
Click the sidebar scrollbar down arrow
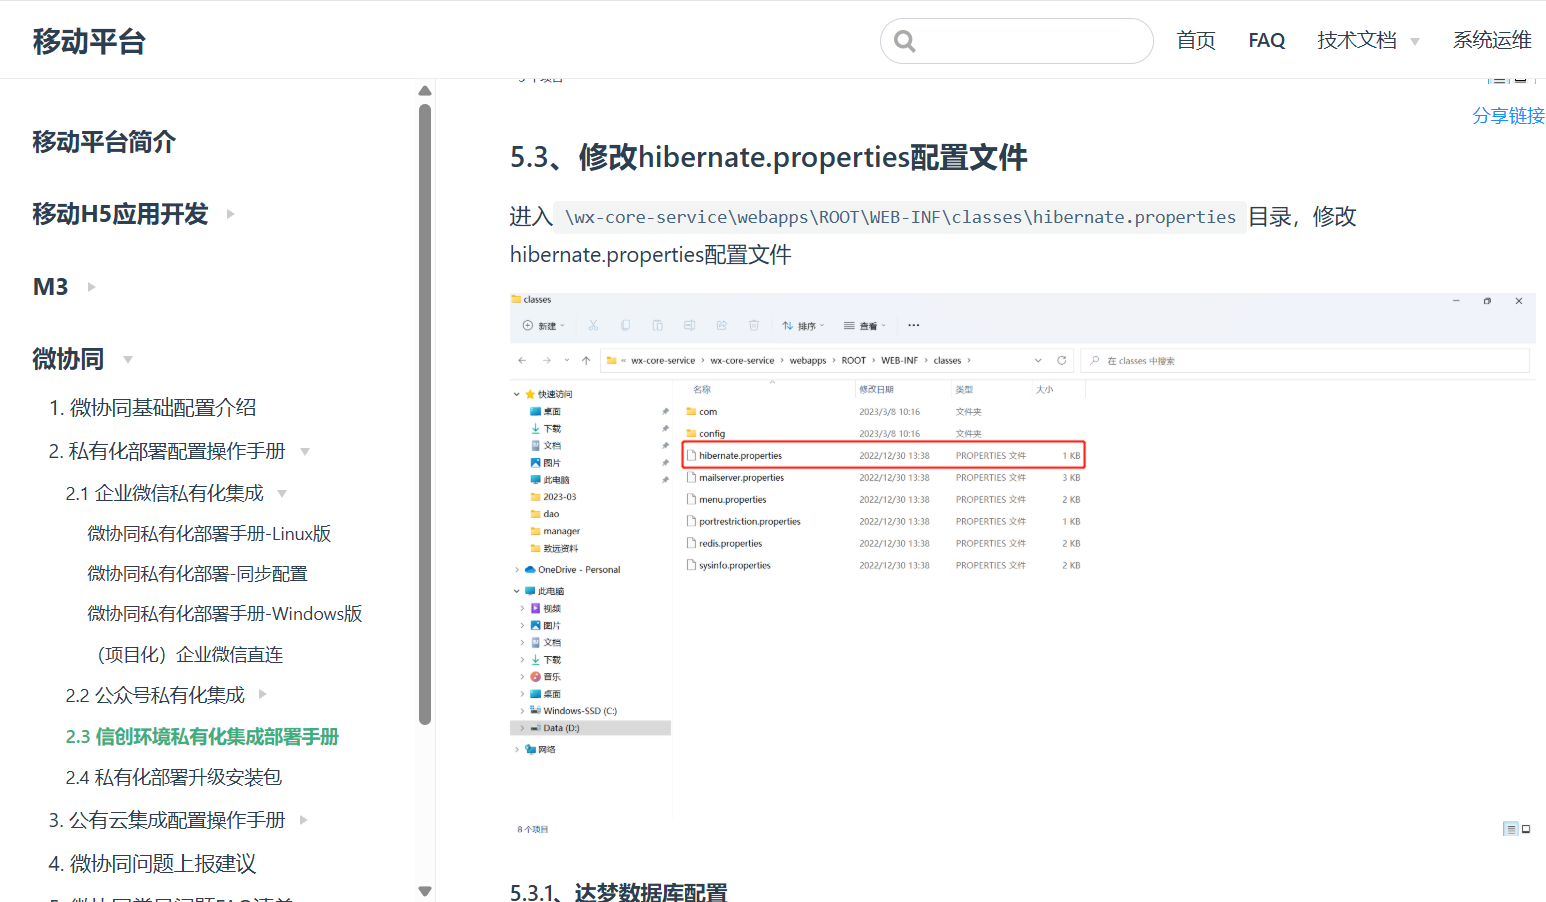coord(425,891)
